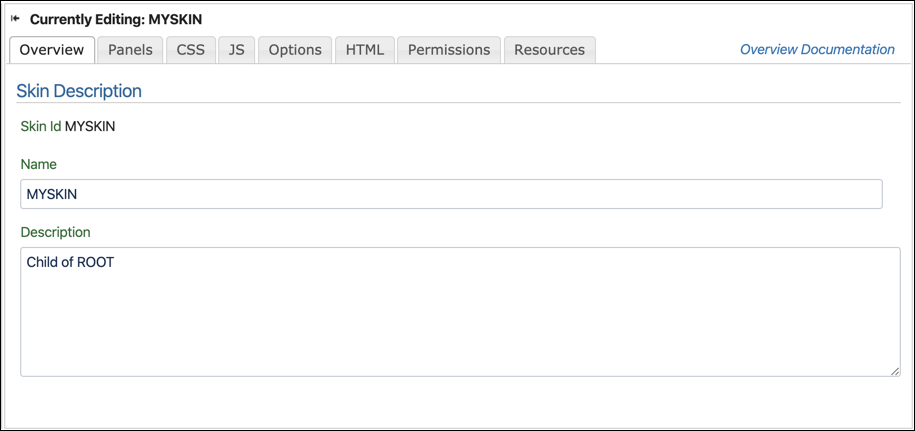Click the MYSKIN value next to Skin Id
Viewport: 915px width, 431px height.
tap(90, 127)
